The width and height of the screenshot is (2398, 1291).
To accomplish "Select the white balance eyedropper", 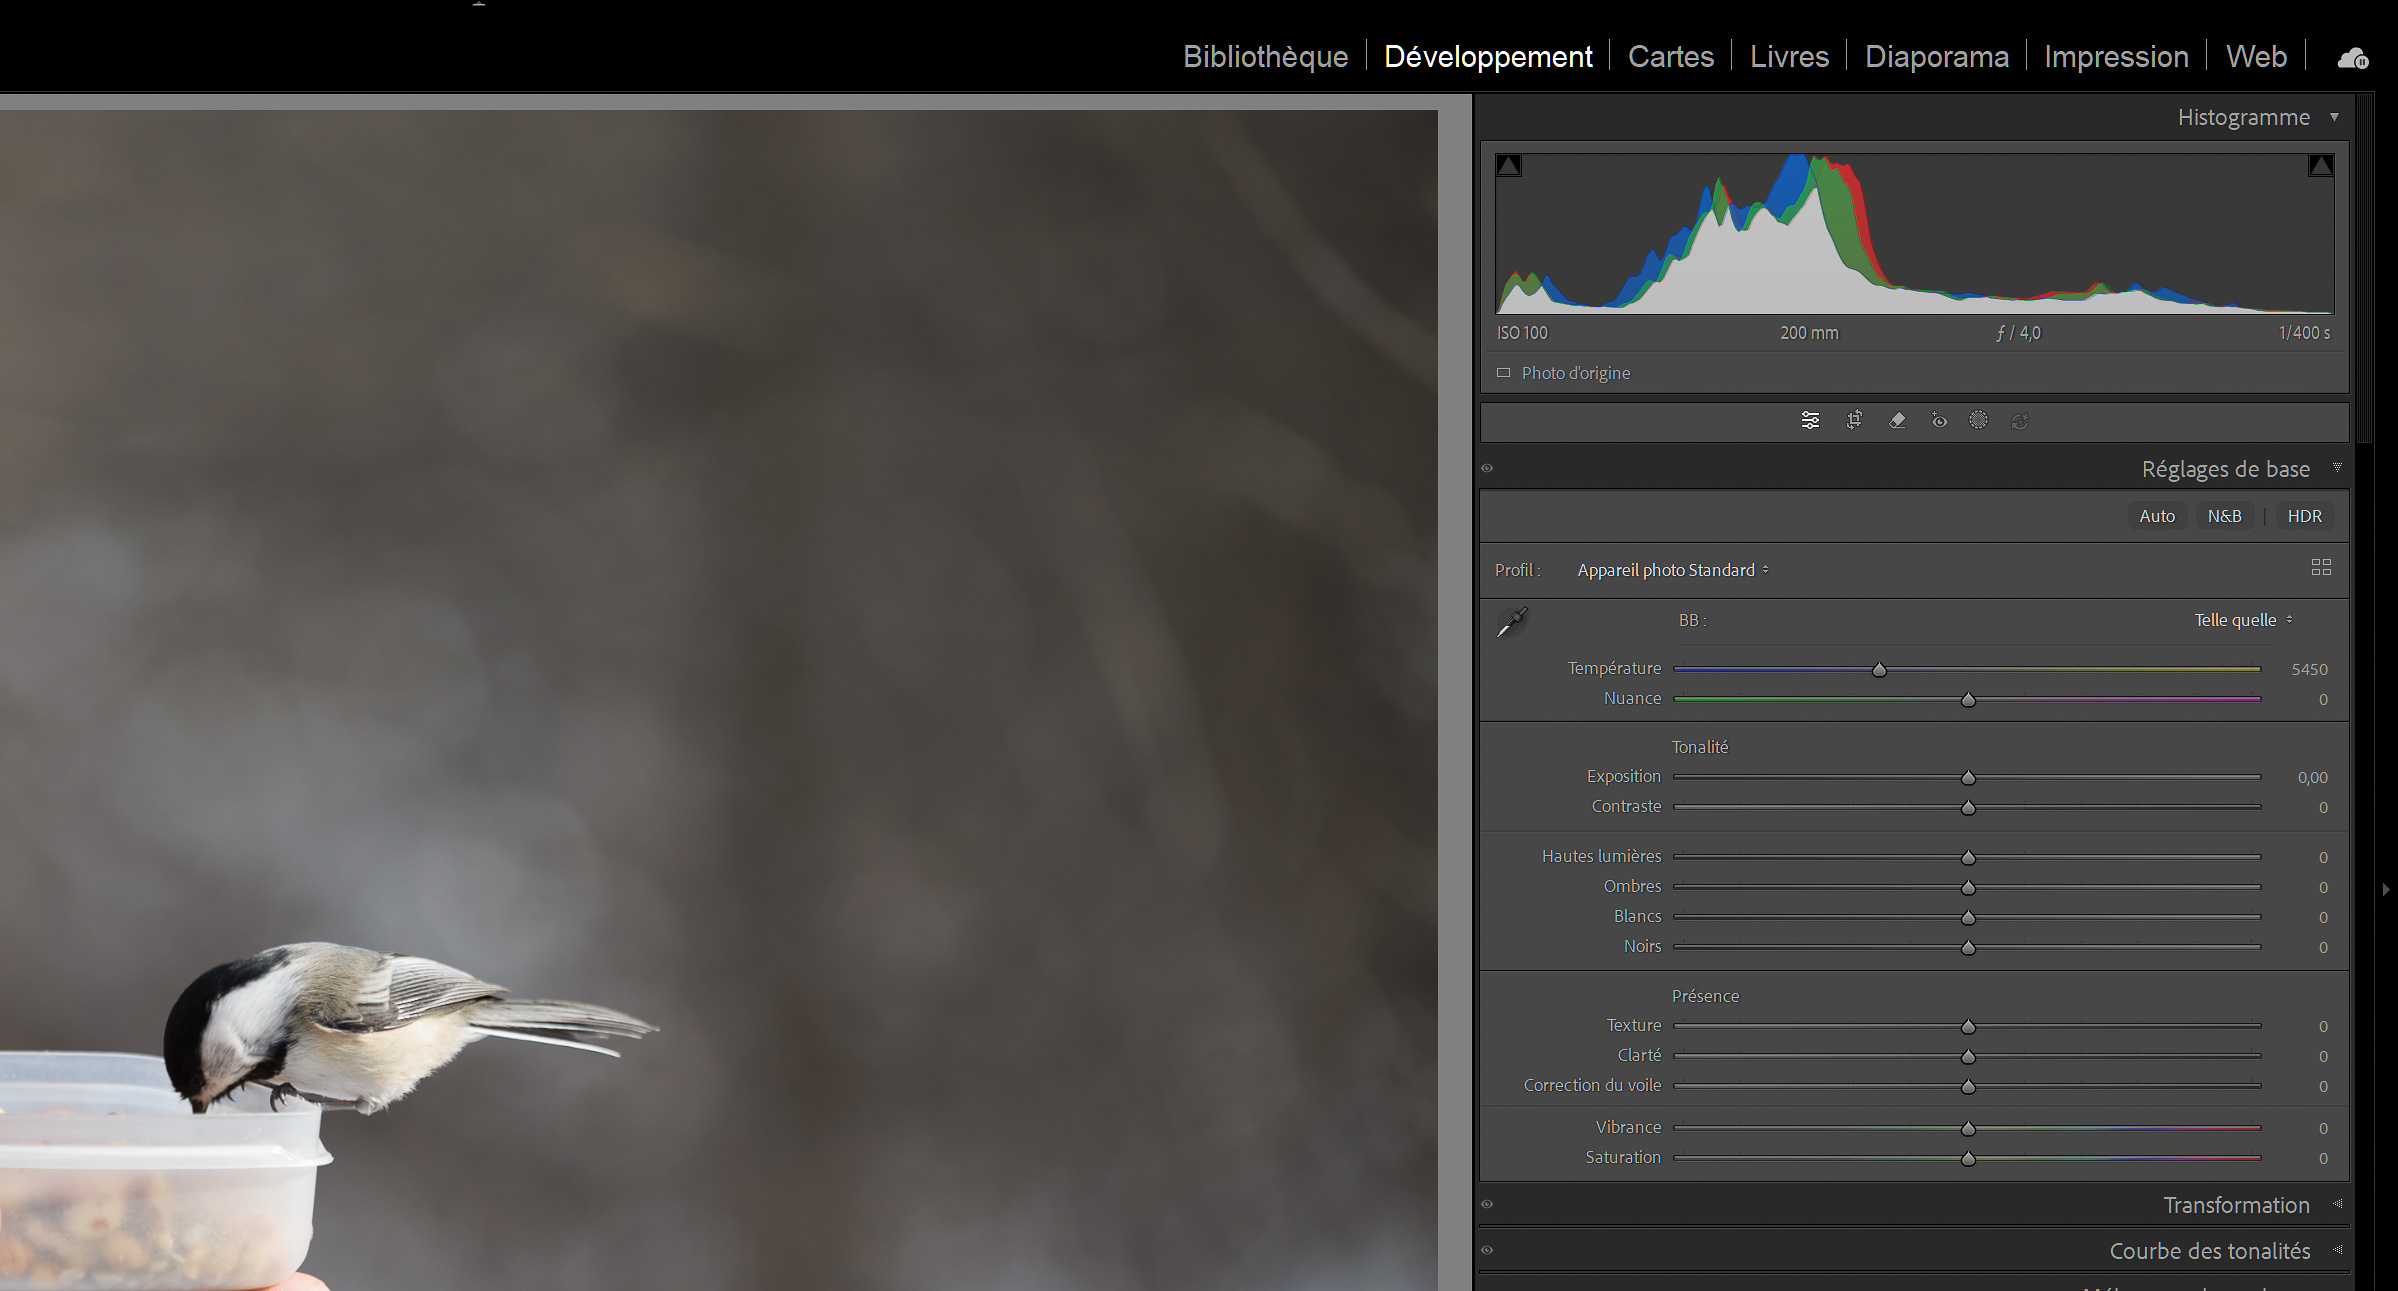I will 1512,620.
